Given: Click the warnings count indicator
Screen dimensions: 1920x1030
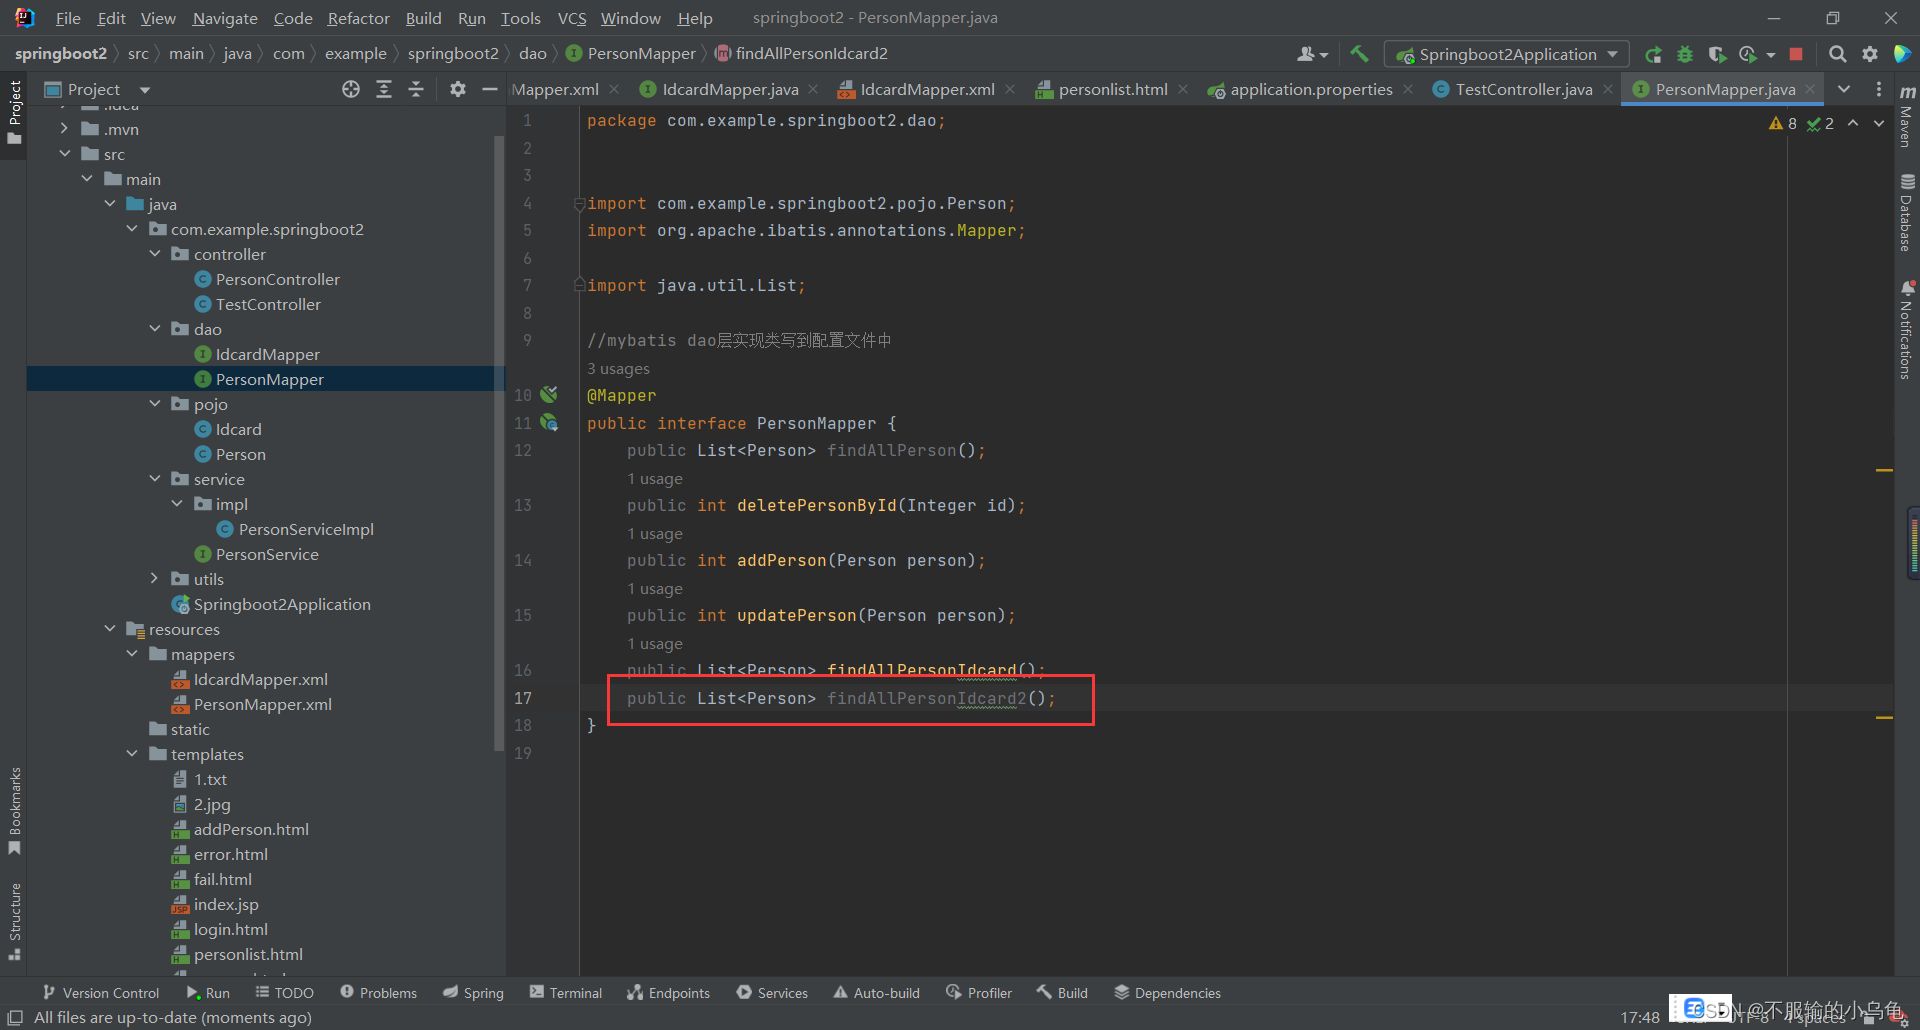Looking at the screenshot, I should click(x=1783, y=123).
